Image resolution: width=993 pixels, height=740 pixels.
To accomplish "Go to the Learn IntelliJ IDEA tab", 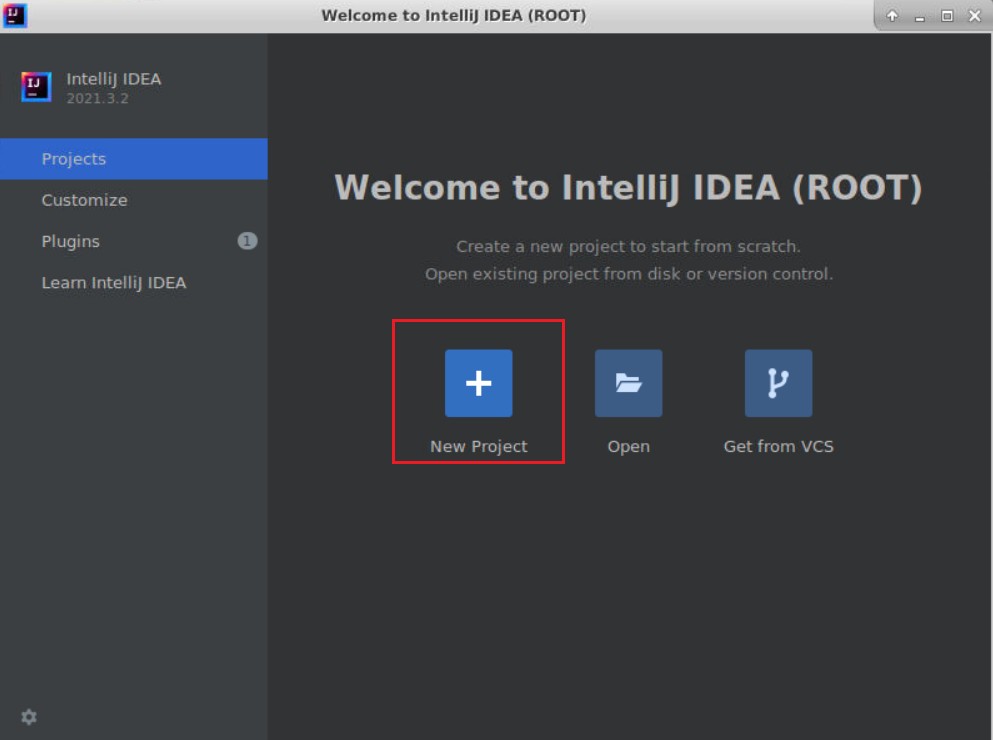I will pyautogui.click(x=113, y=283).
